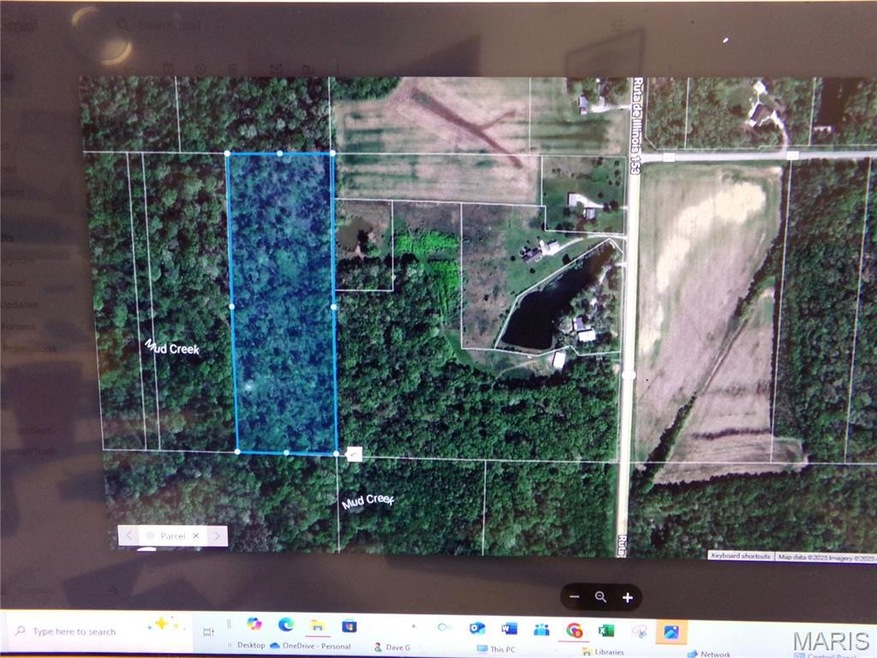
Task: Open Outlook from the taskbar
Action: pyautogui.click(x=477, y=628)
